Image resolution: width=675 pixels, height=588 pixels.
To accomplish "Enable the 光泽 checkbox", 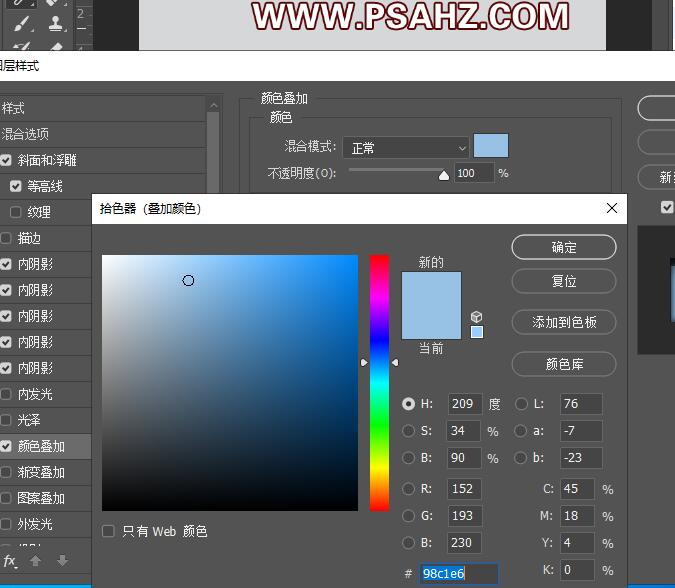I will click(6, 420).
